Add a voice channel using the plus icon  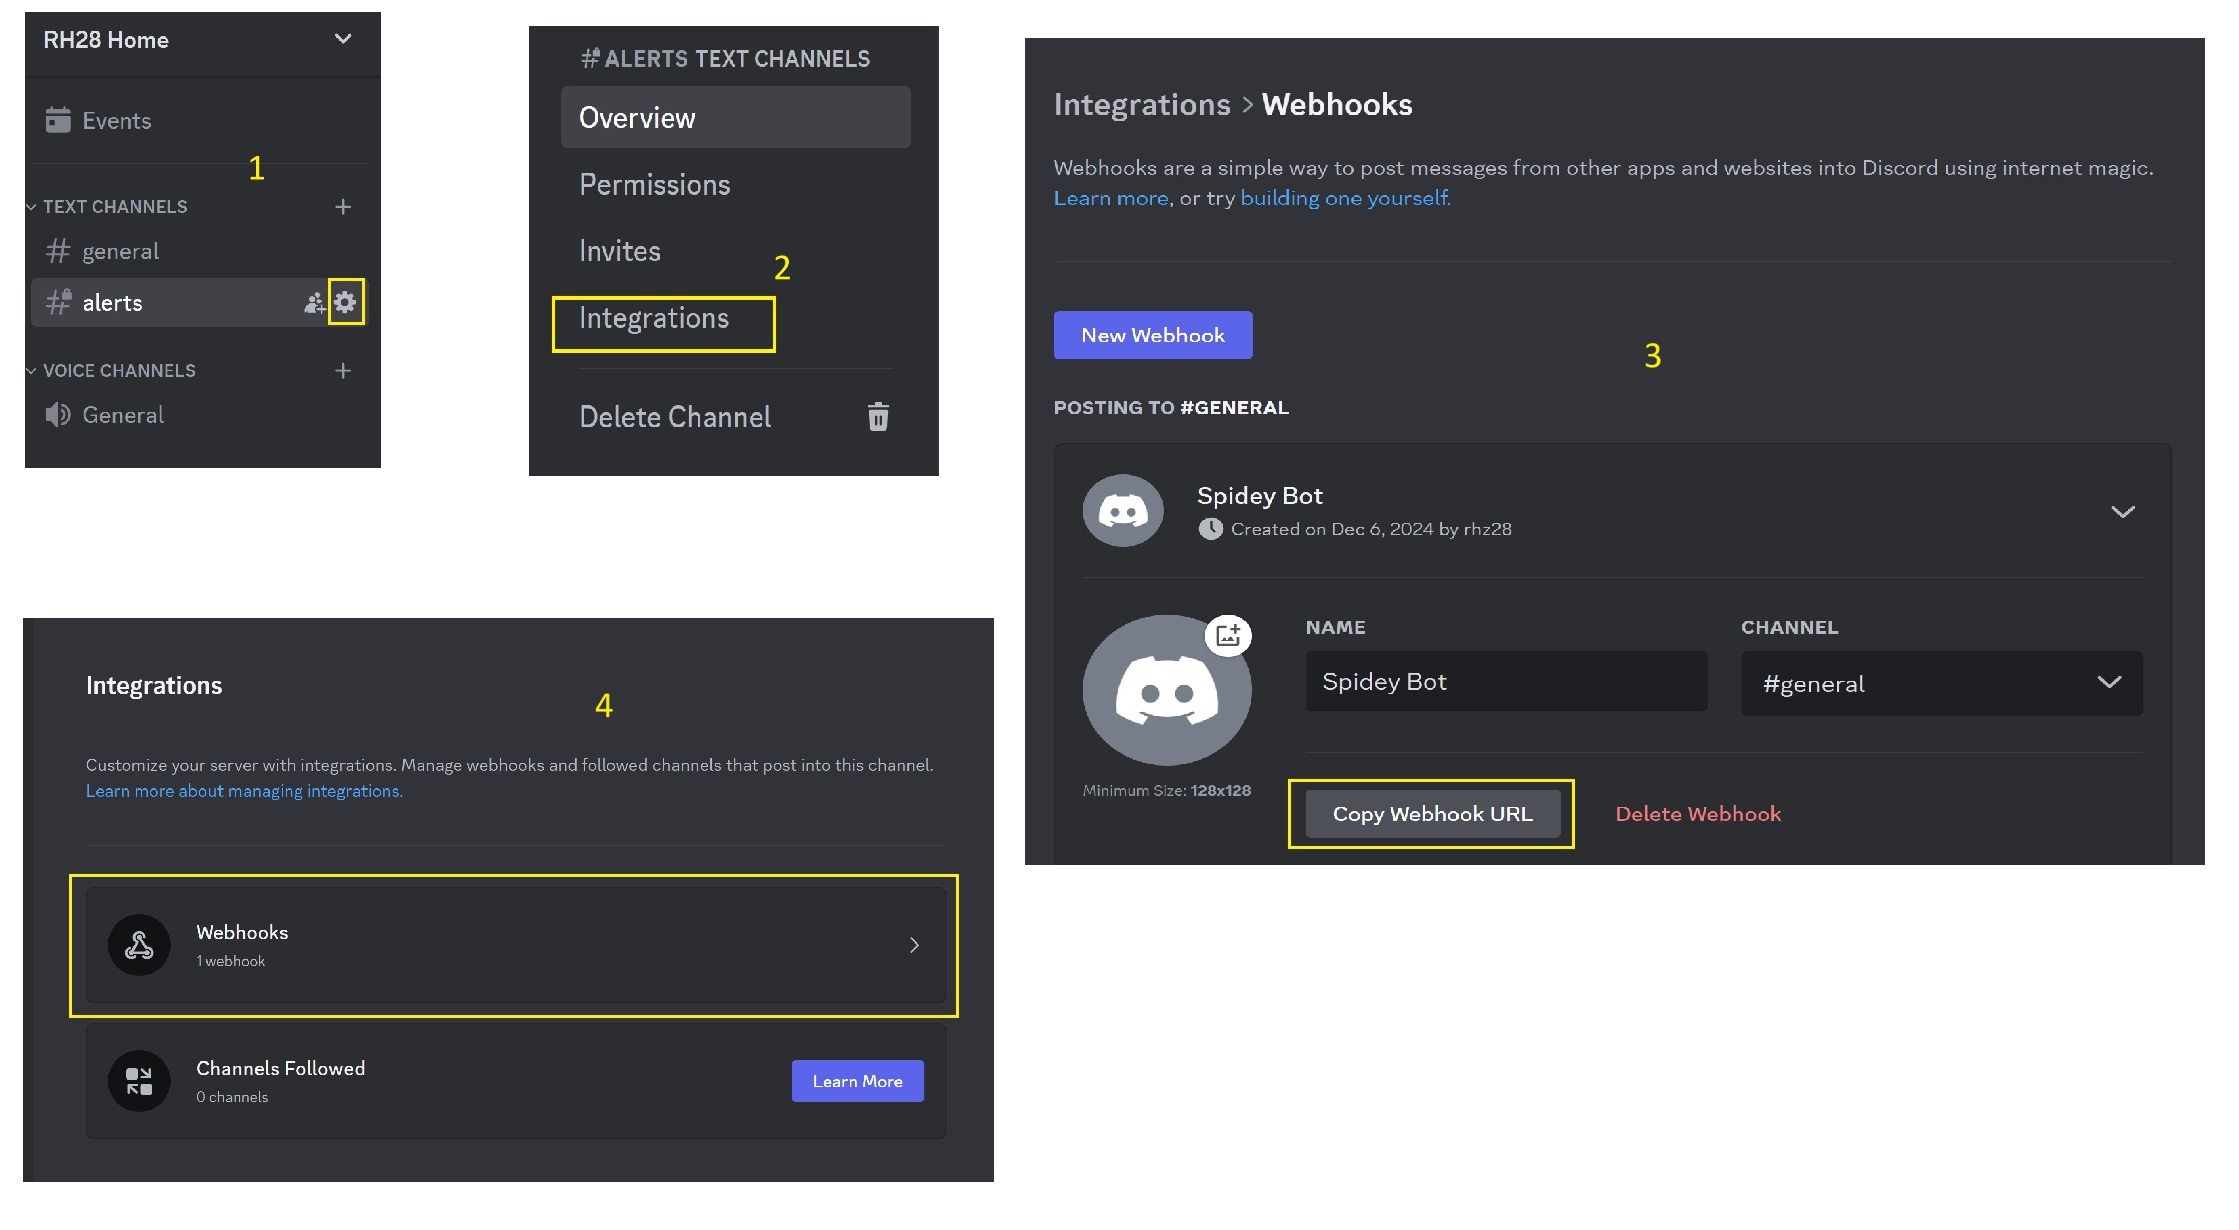click(342, 370)
